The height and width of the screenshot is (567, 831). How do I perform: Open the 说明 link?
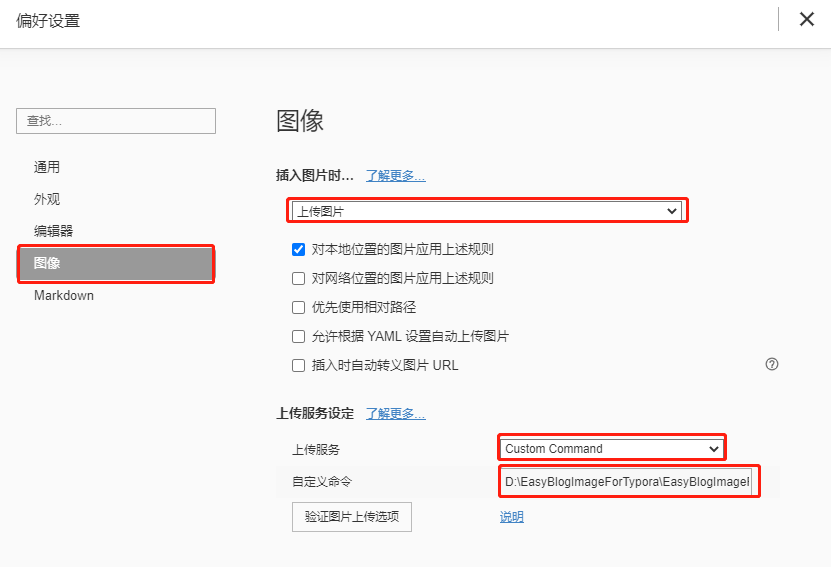click(x=511, y=517)
